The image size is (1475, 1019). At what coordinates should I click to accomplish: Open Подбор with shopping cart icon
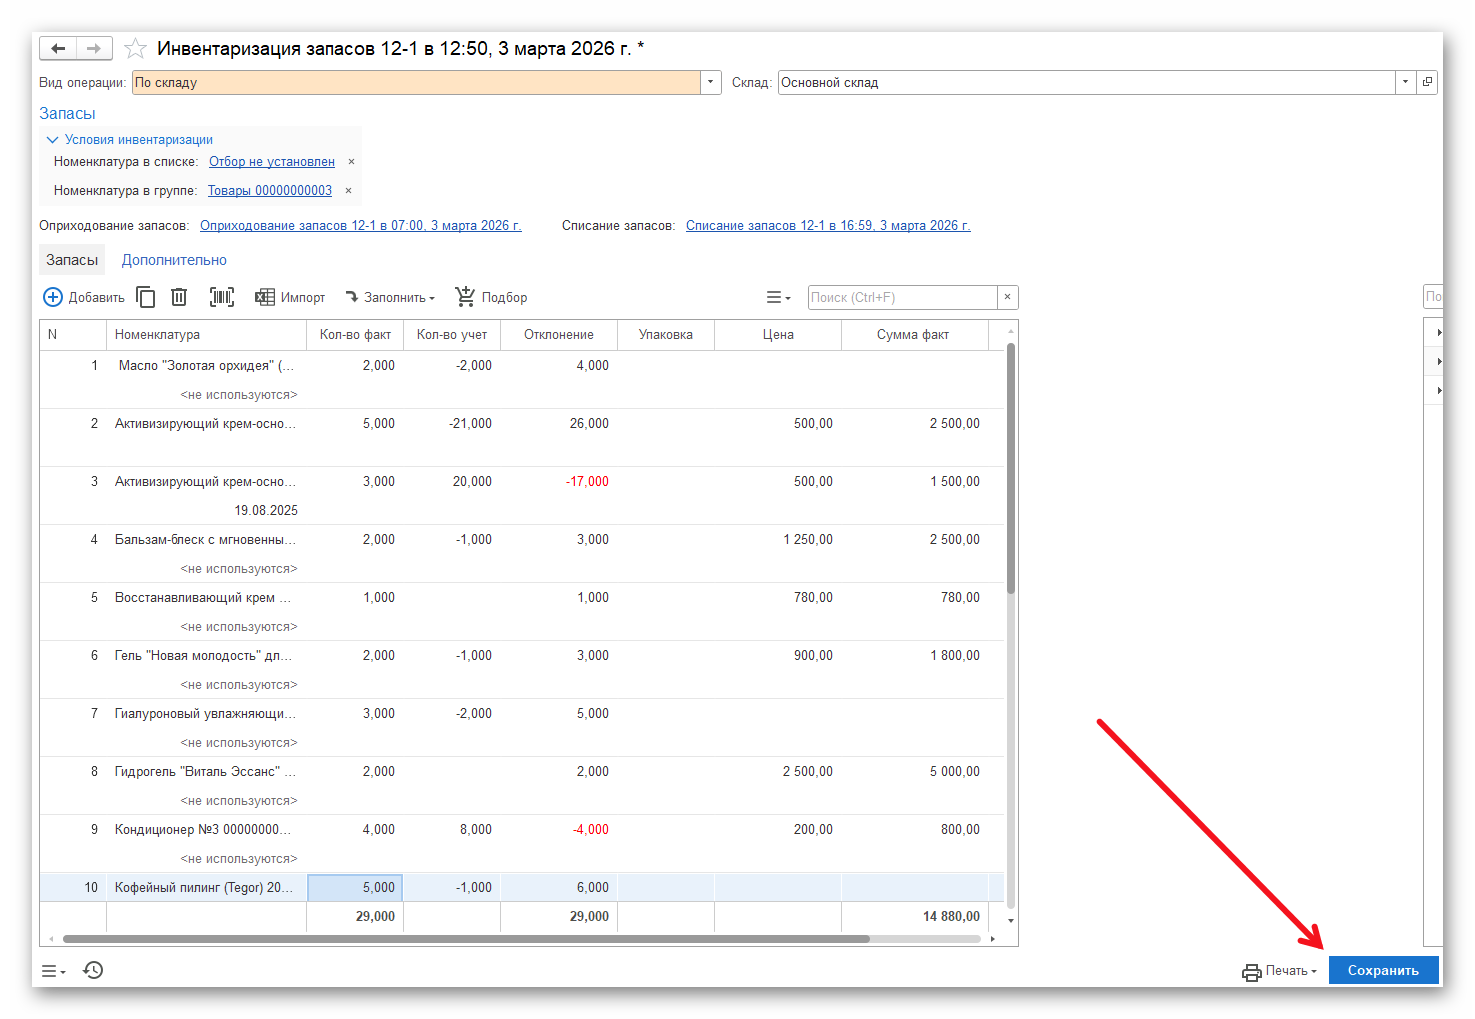tap(491, 297)
